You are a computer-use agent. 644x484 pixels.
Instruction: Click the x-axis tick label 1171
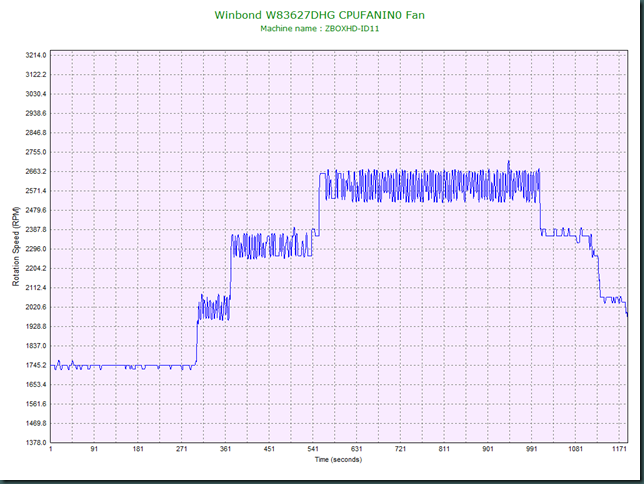[619, 449]
